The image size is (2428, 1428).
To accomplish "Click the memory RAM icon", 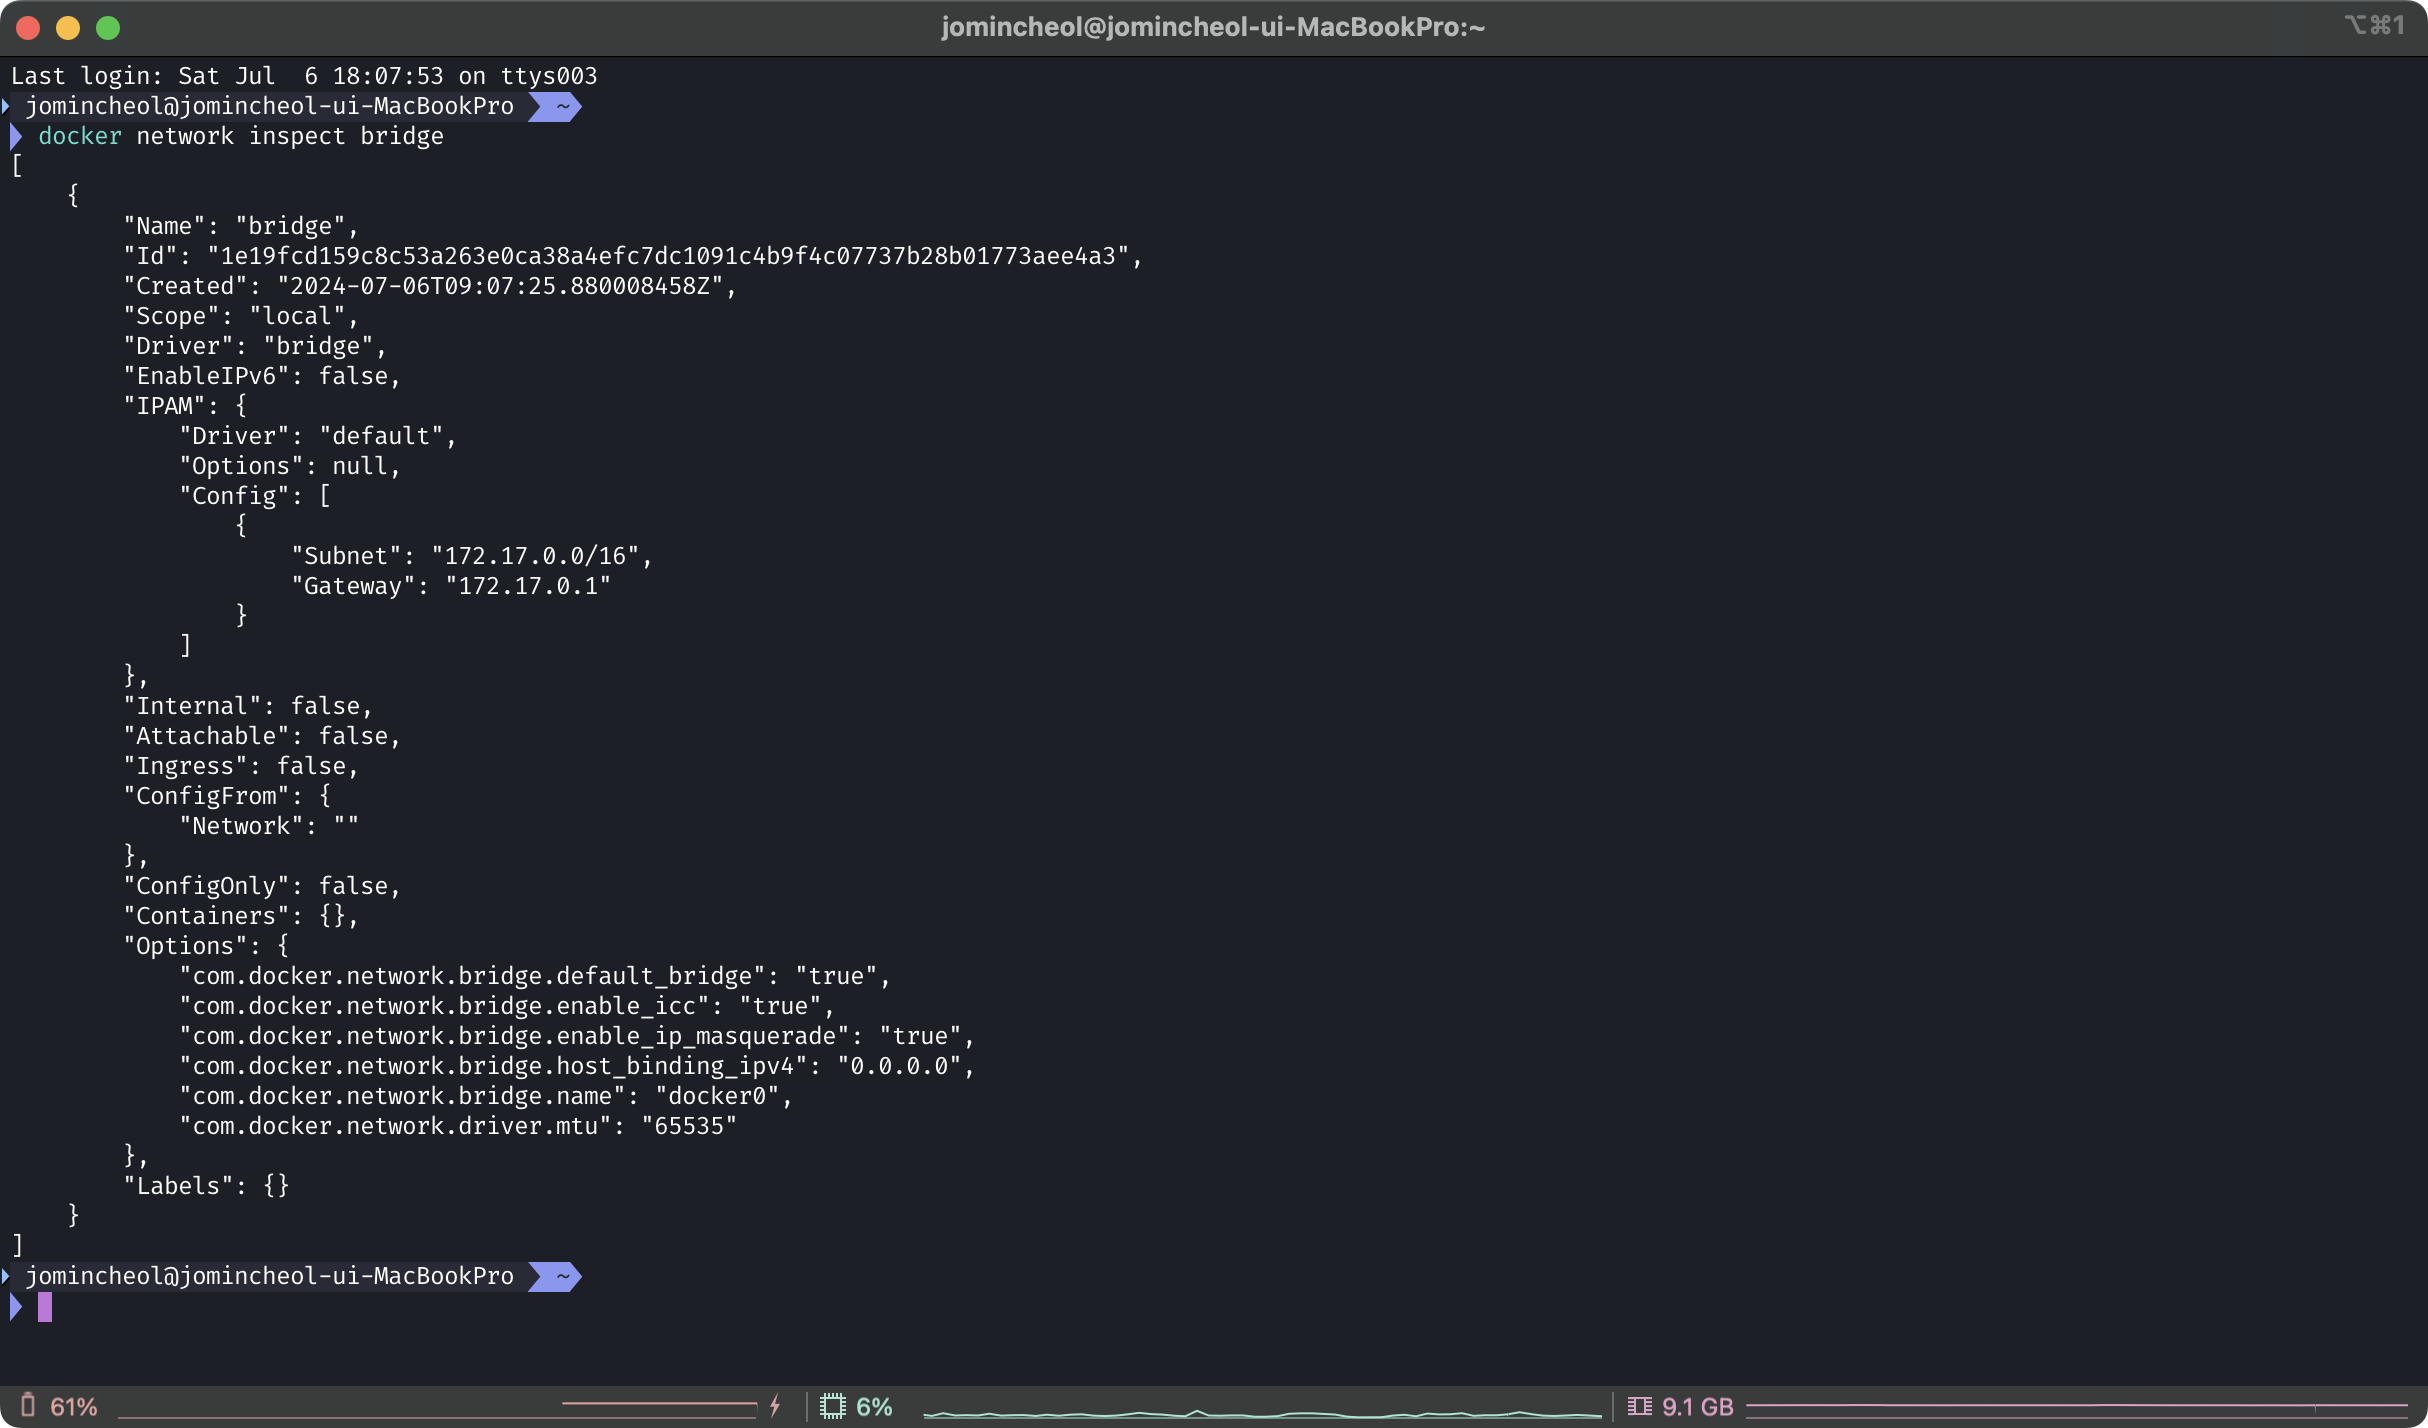I will [x=1639, y=1406].
